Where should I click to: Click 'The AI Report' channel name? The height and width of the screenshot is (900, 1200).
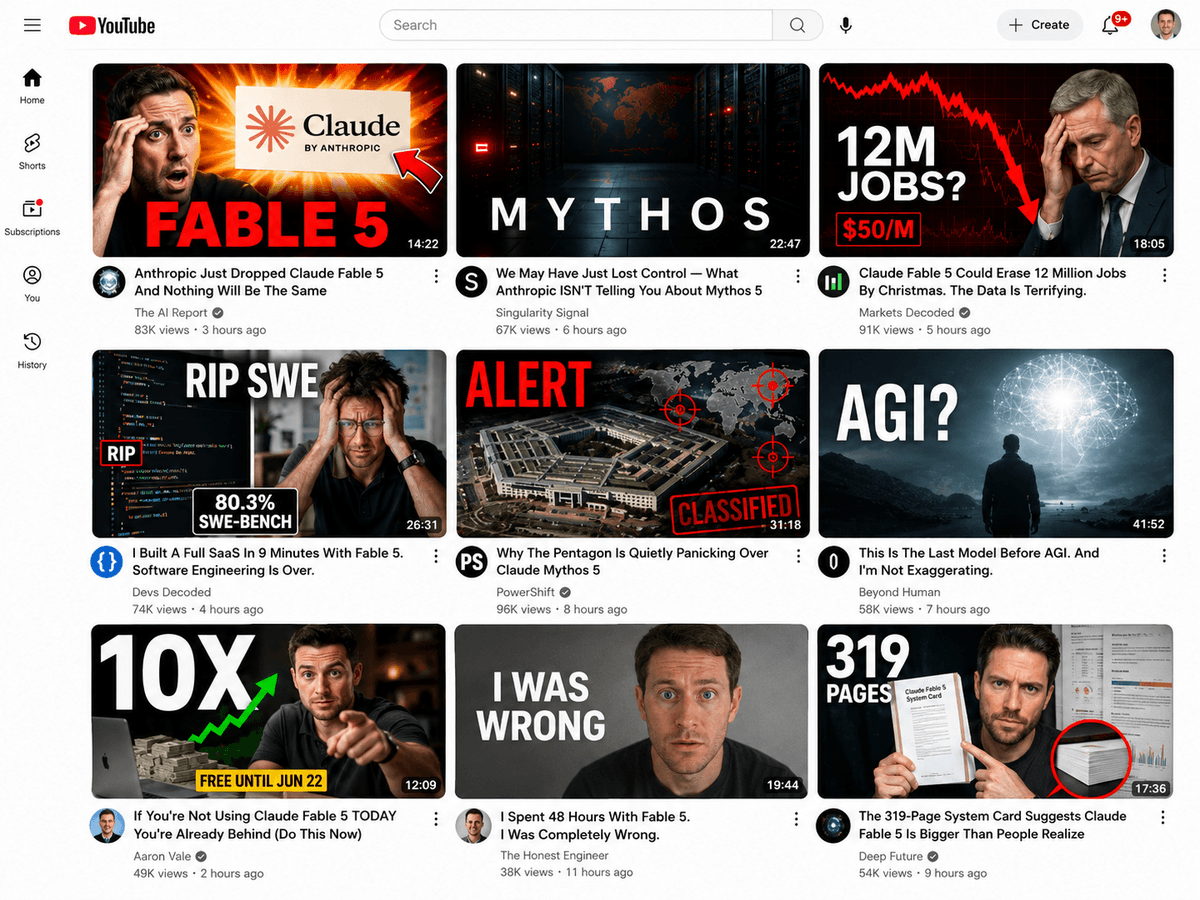(x=171, y=312)
